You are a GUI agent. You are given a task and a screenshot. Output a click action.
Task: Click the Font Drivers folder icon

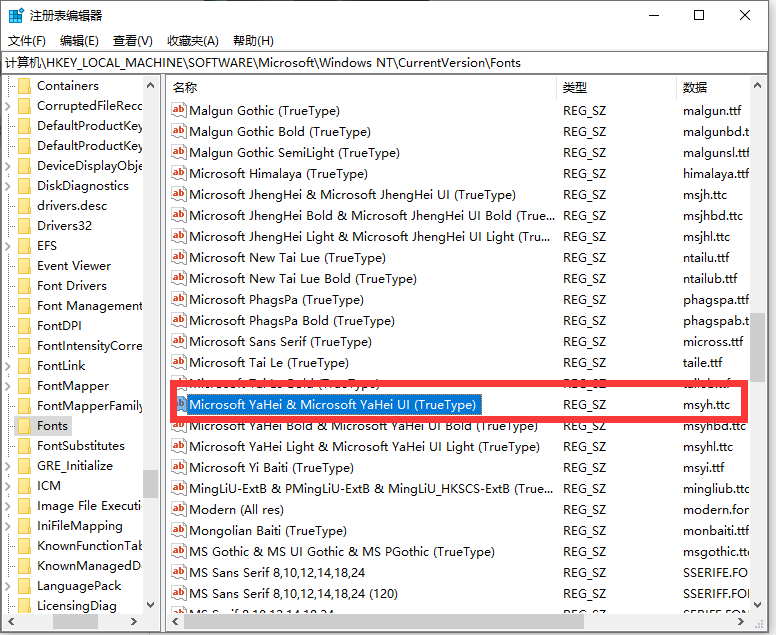24,286
